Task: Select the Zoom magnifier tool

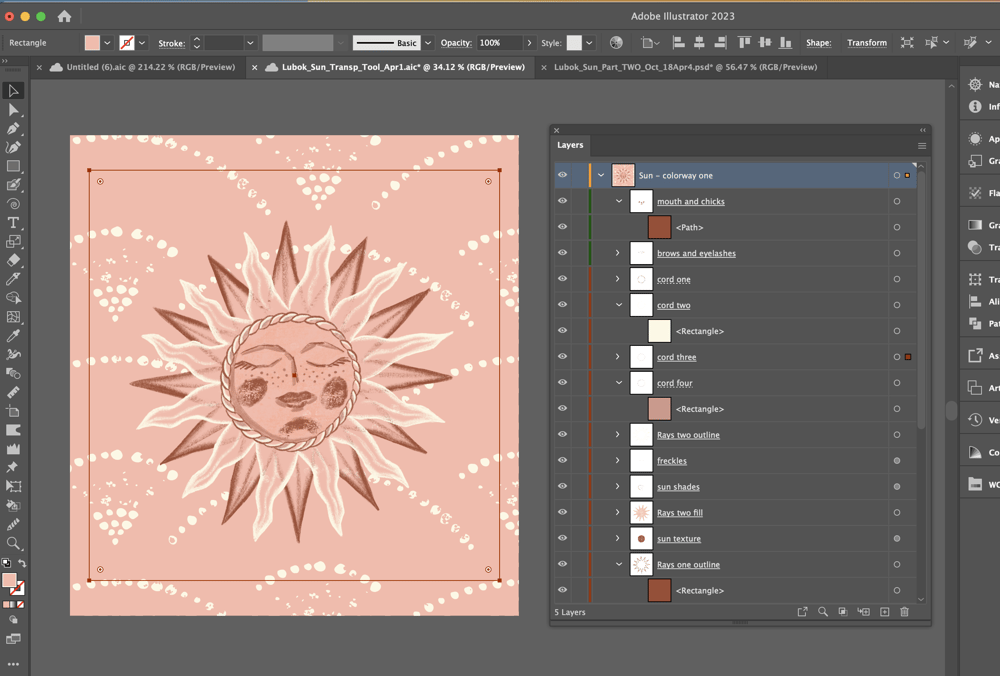Action: (x=13, y=543)
